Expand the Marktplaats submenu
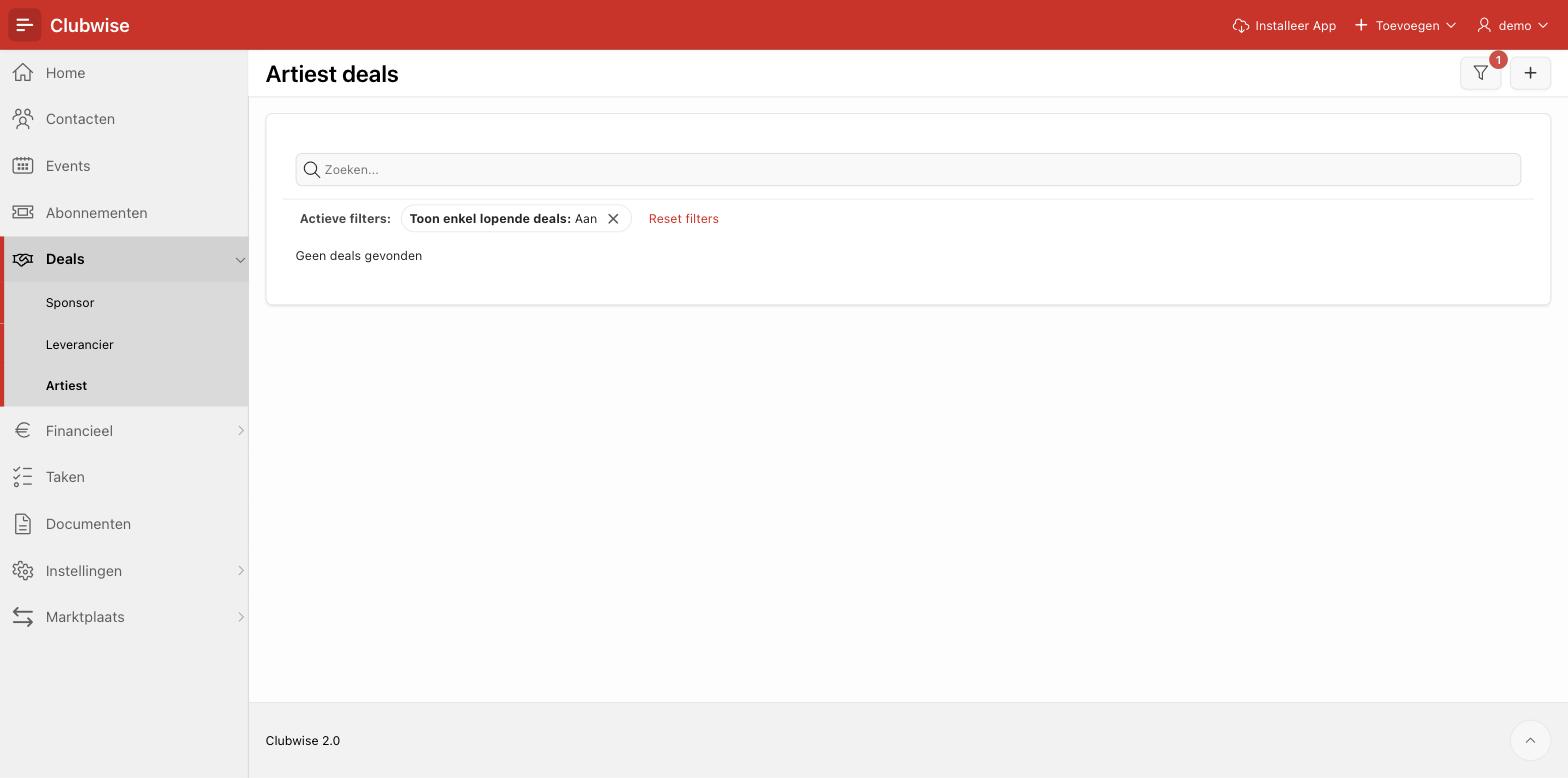The height and width of the screenshot is (778, 1568). (x=240, y=617)
